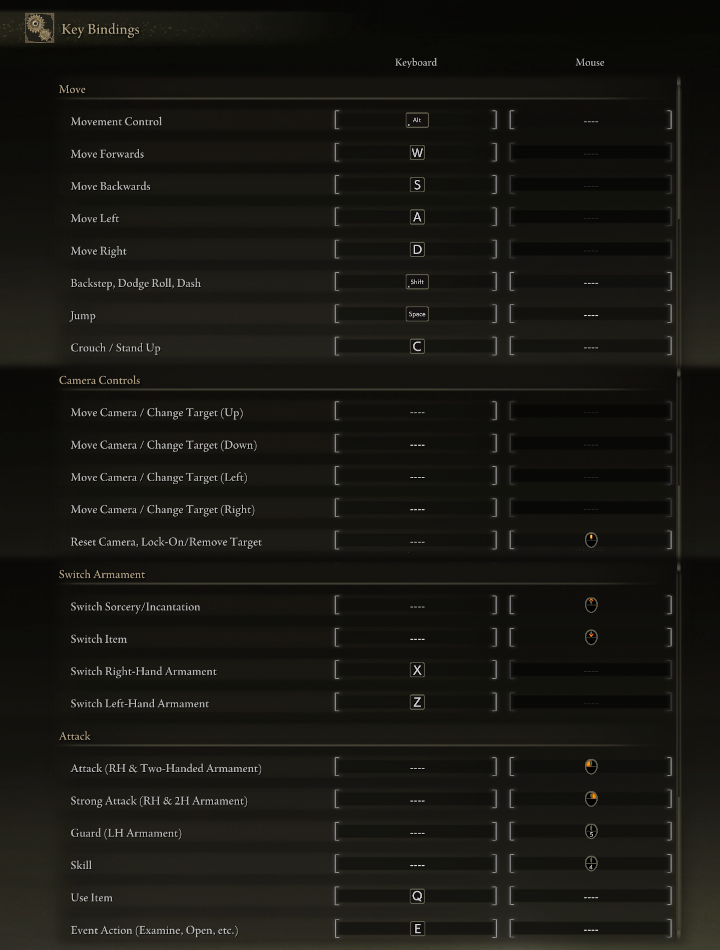Select the Switch Left-Hand Armament row label

coord(140,704)
